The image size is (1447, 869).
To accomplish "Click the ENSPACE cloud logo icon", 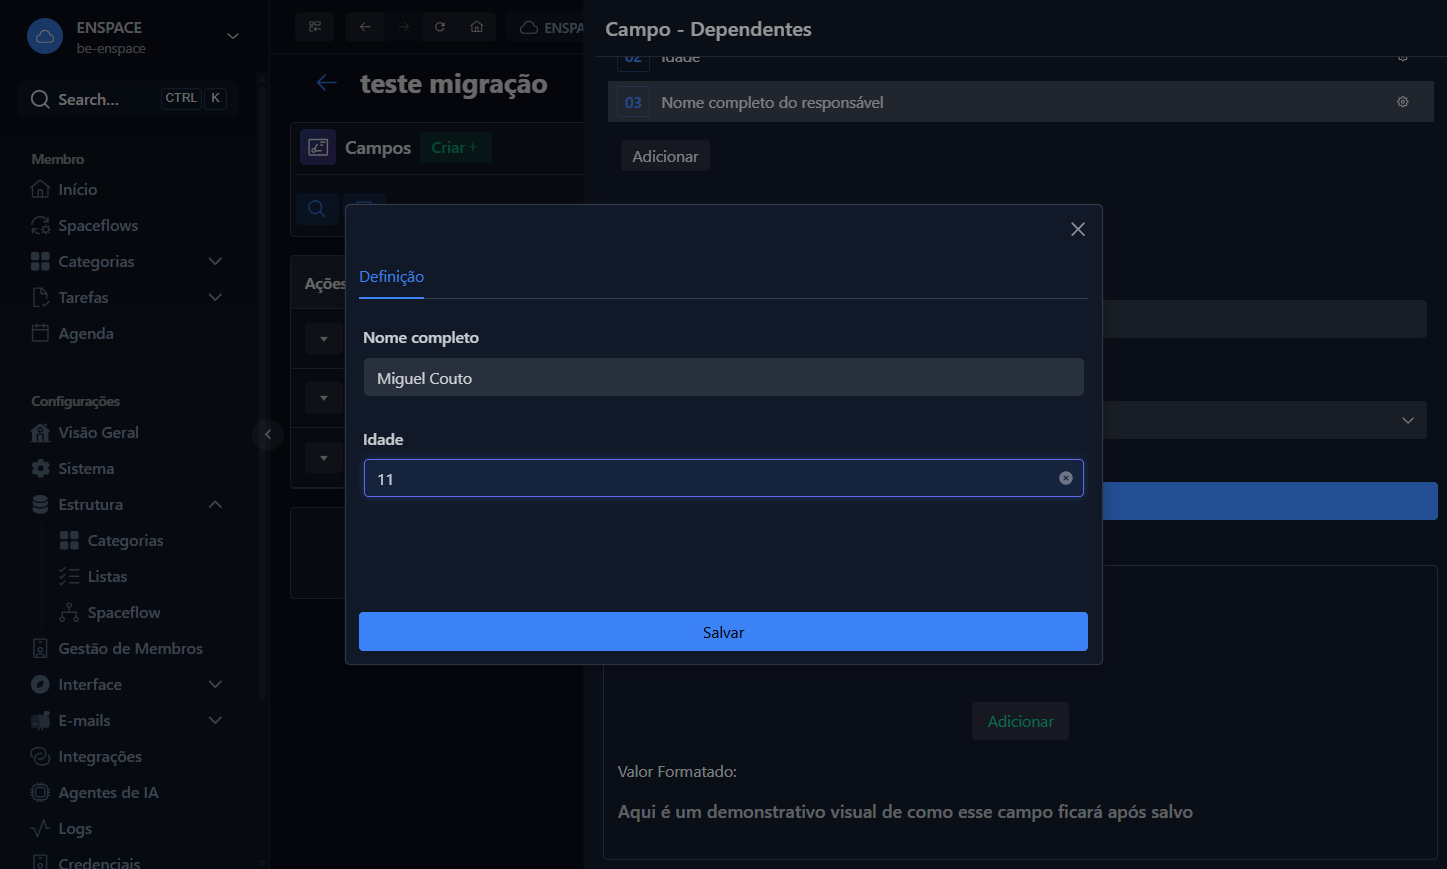I will point(44,37).
